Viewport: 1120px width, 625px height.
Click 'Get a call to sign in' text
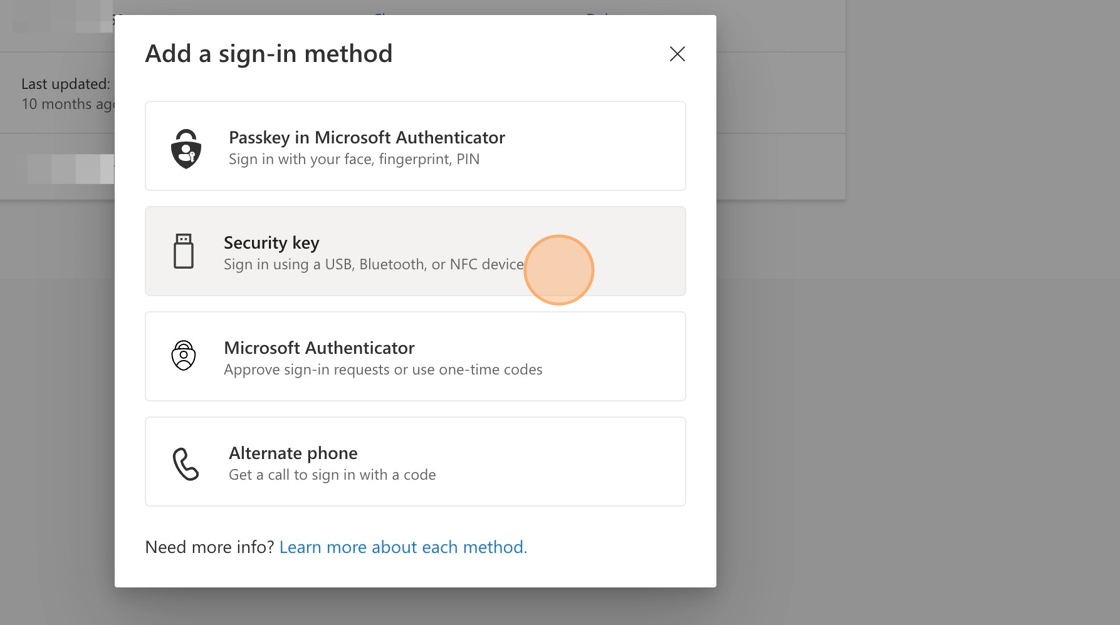click(x=332, y=475)
